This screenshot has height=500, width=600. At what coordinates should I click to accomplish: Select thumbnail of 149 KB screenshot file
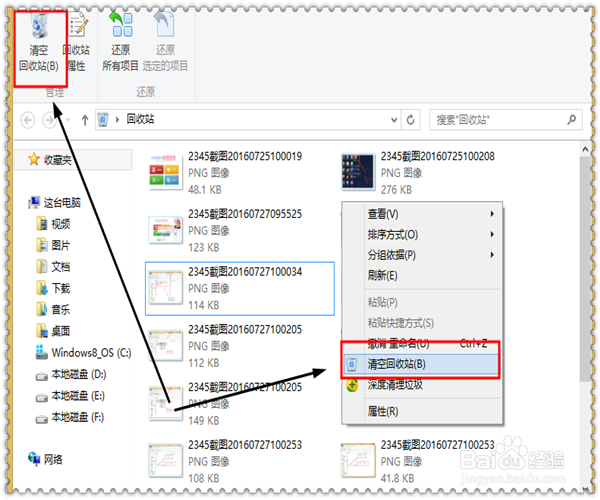[x=165, y=404]
